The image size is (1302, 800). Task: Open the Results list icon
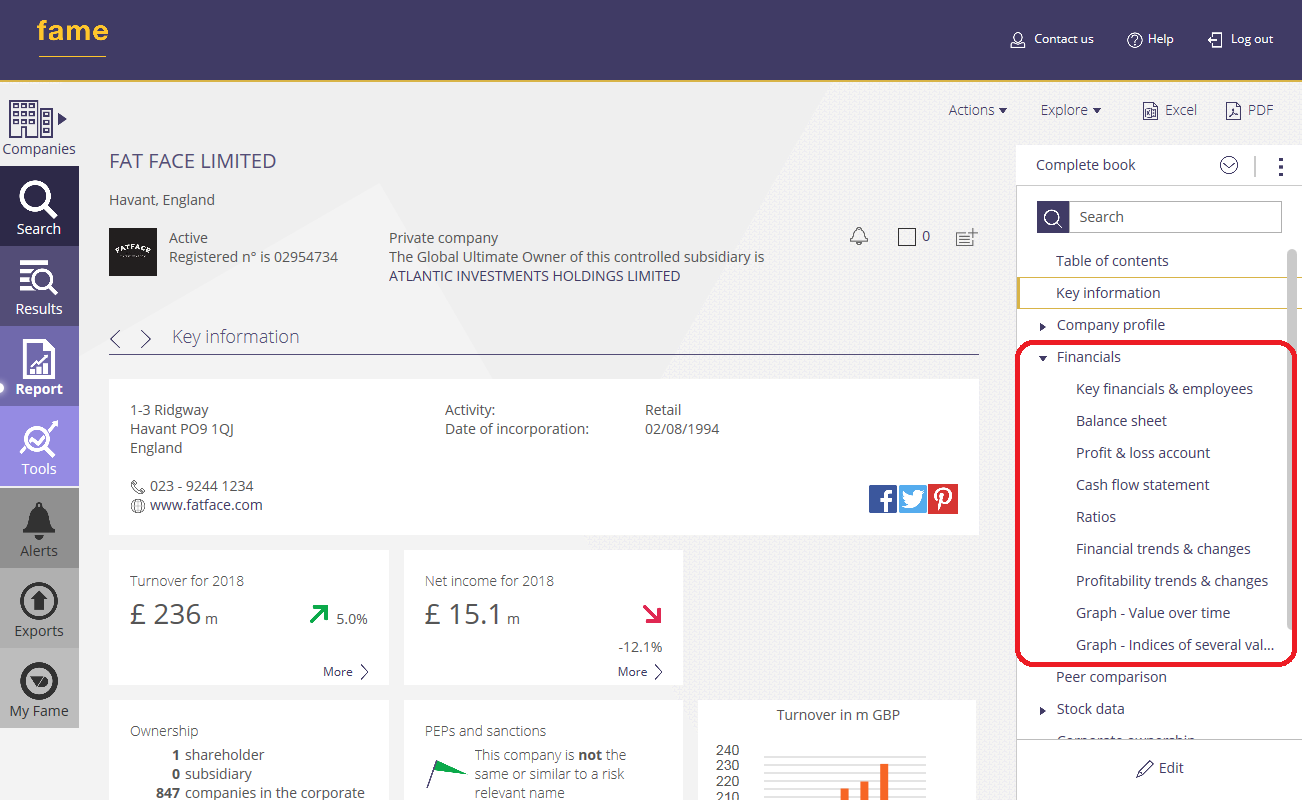(39, 287)
